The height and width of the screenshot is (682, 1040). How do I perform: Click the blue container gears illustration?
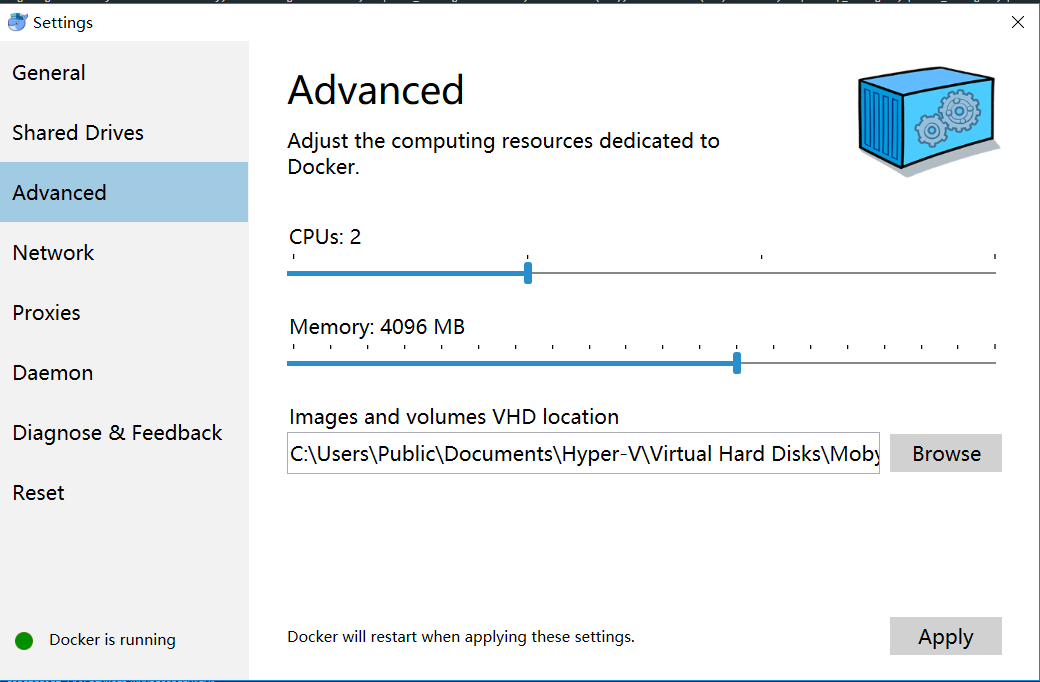tap(929, 121)
